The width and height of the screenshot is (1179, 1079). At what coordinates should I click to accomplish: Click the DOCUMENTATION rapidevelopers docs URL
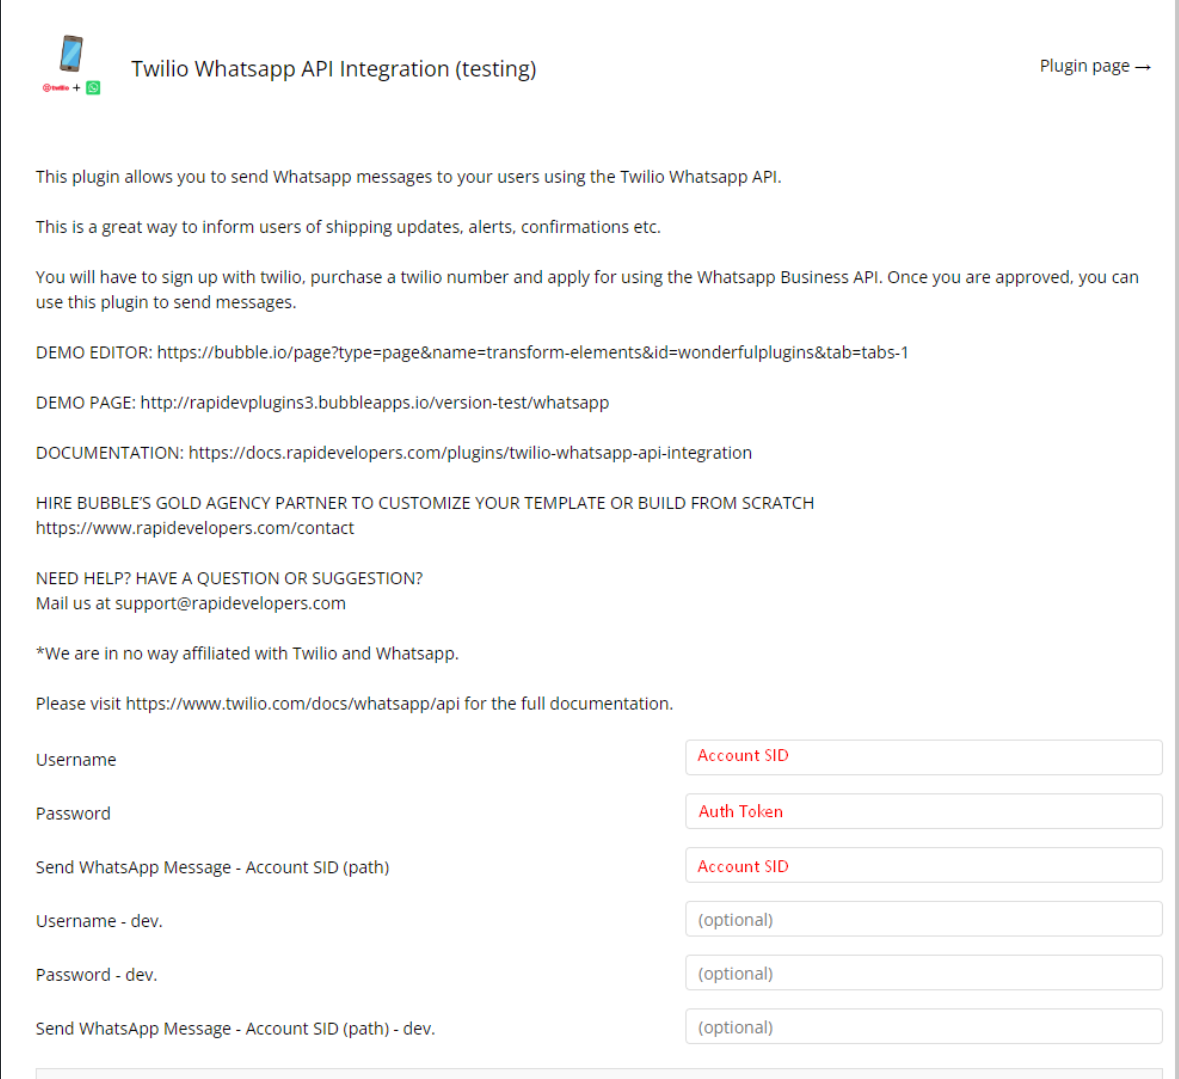coord(470,453)
